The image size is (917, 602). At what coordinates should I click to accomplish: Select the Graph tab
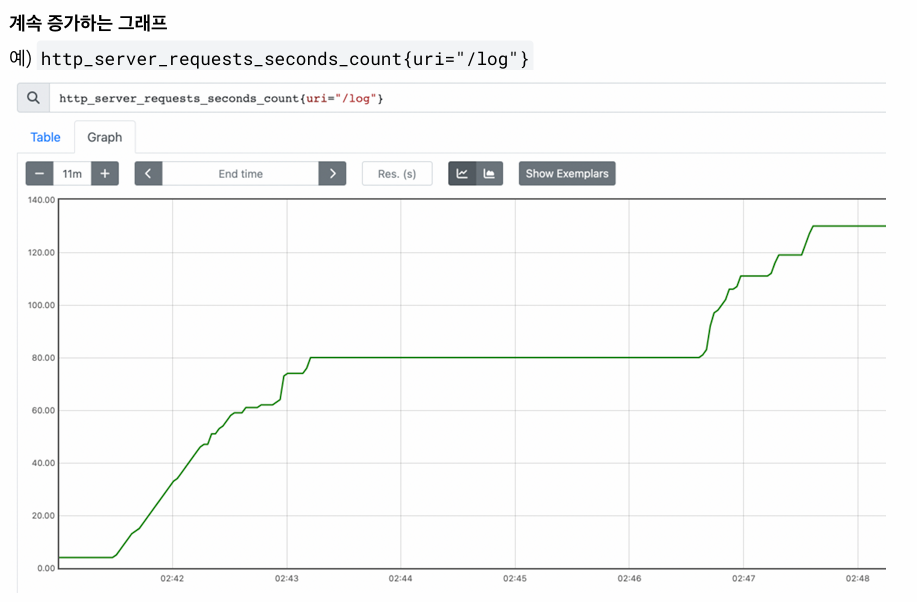pos(105,137)
